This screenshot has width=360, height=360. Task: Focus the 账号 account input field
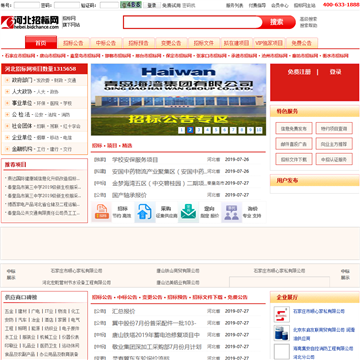coord(27,5)
